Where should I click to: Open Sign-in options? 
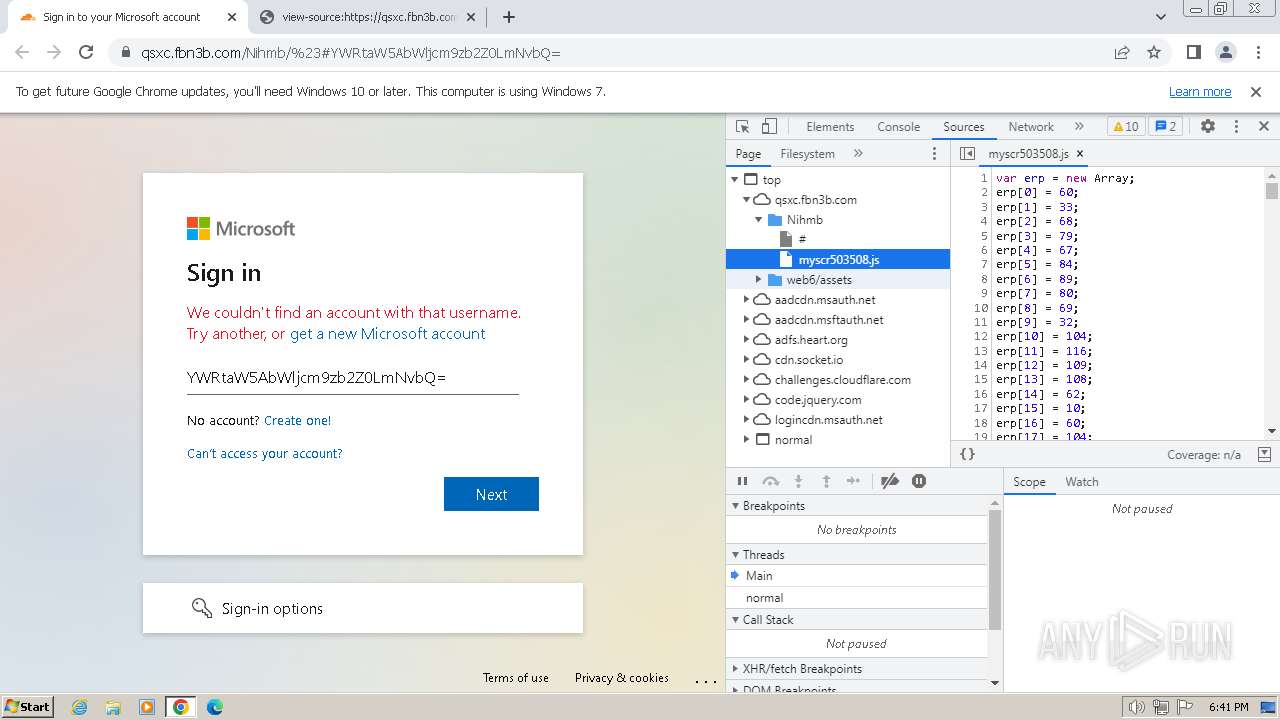tap(363, 608)
